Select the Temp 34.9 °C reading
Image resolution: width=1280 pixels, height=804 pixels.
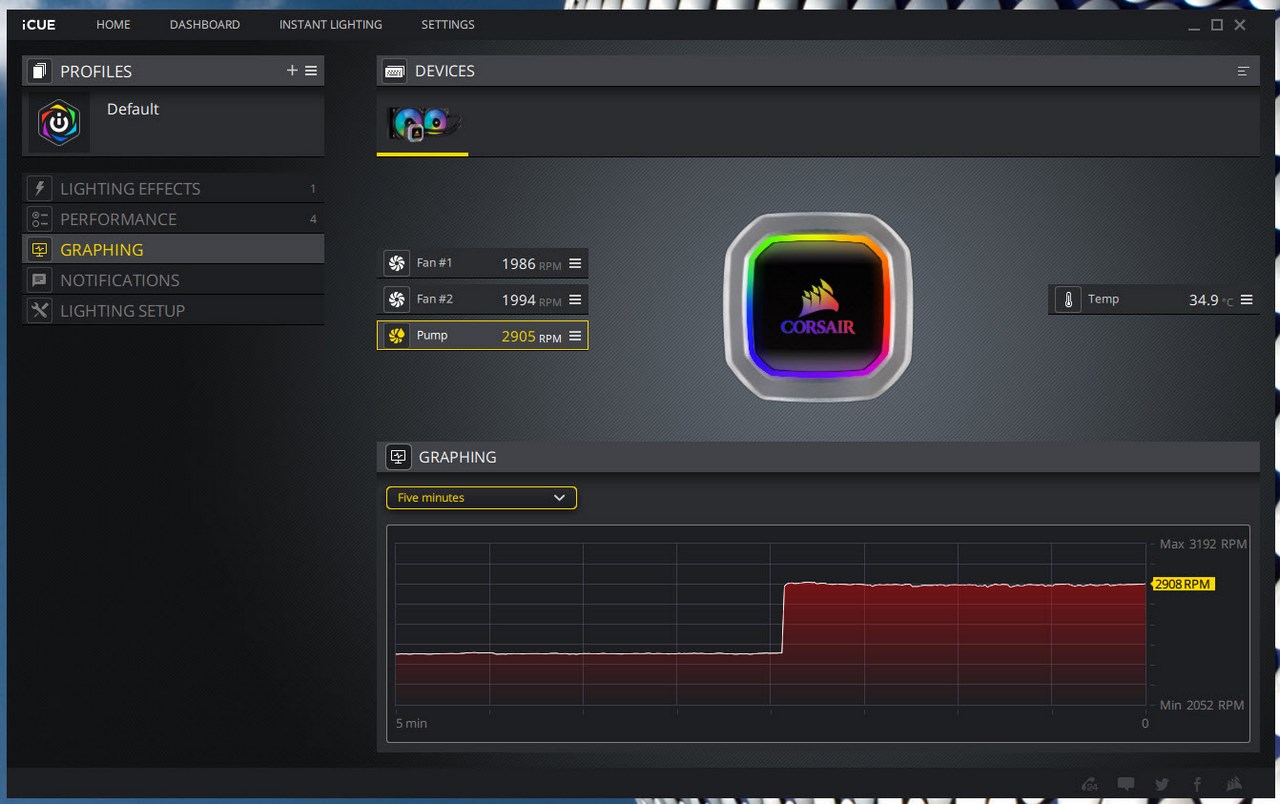1210,300
